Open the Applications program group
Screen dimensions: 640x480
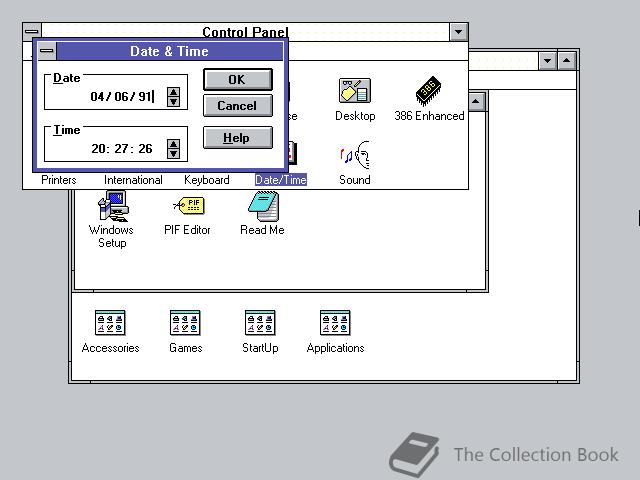coord(335,322)
